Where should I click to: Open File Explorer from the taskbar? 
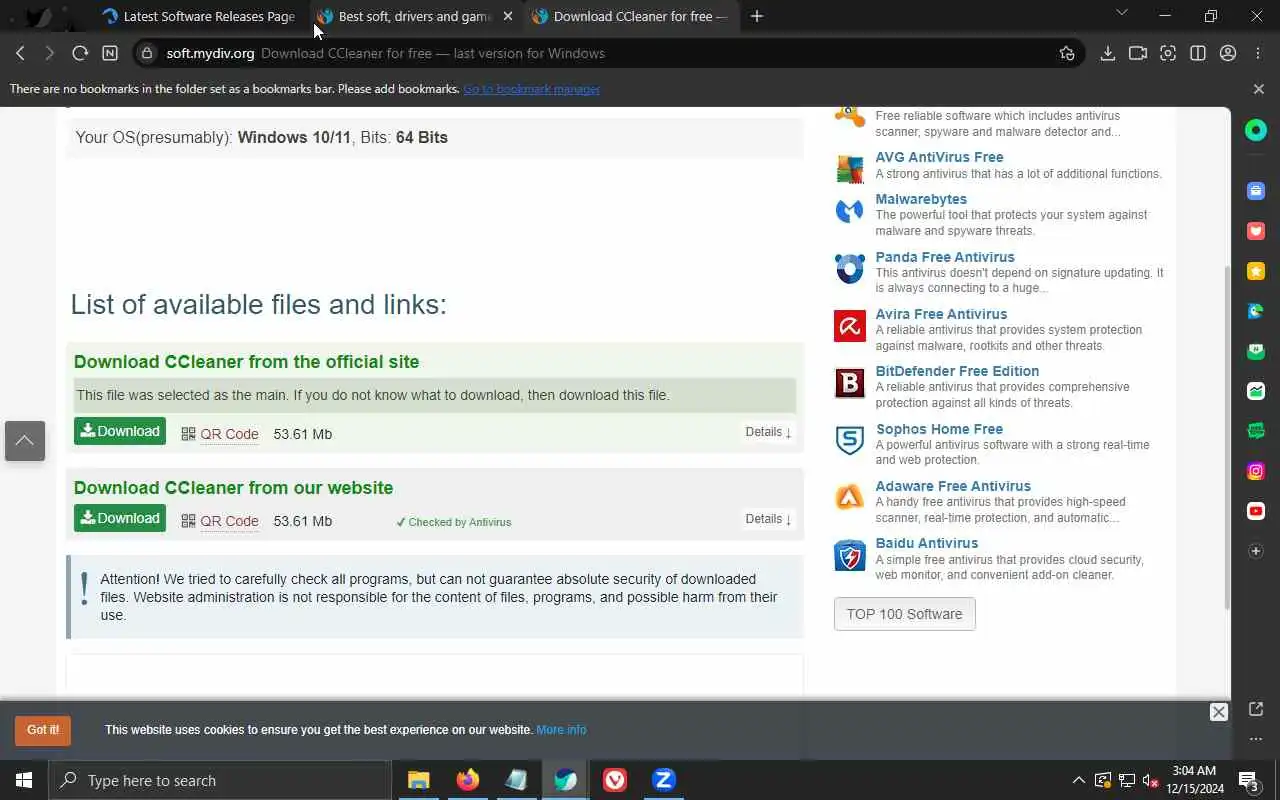[x=418, y=780]
